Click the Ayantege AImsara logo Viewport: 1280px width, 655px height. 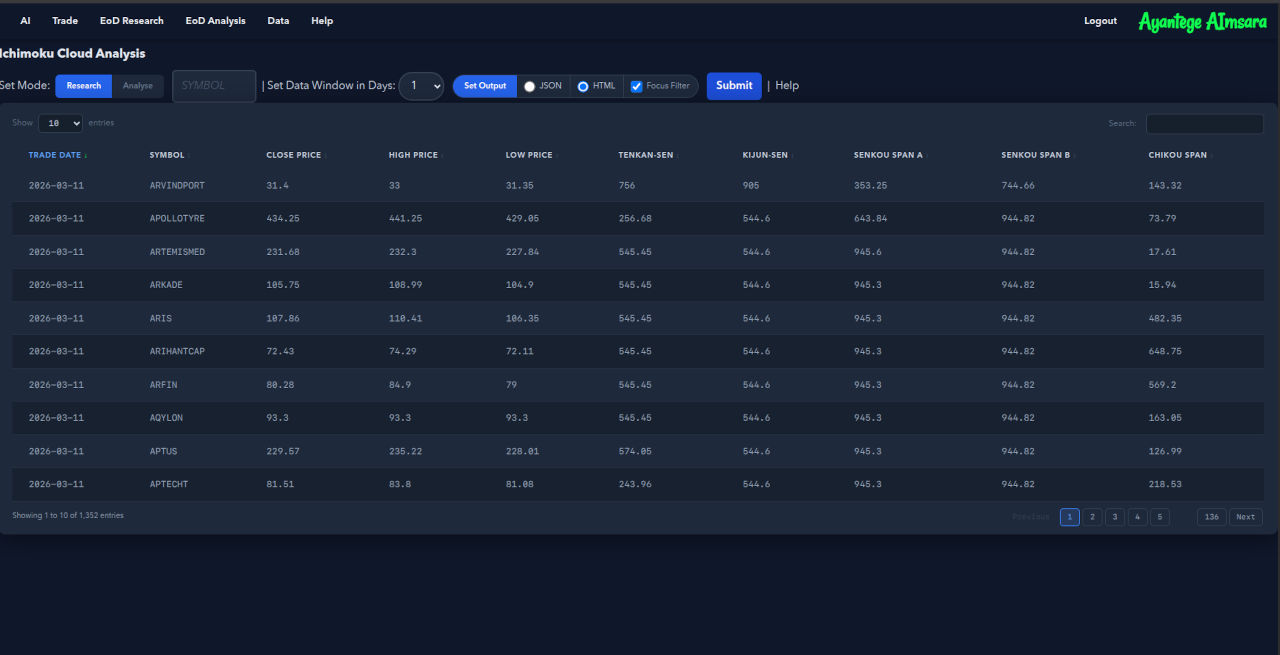1202,20
